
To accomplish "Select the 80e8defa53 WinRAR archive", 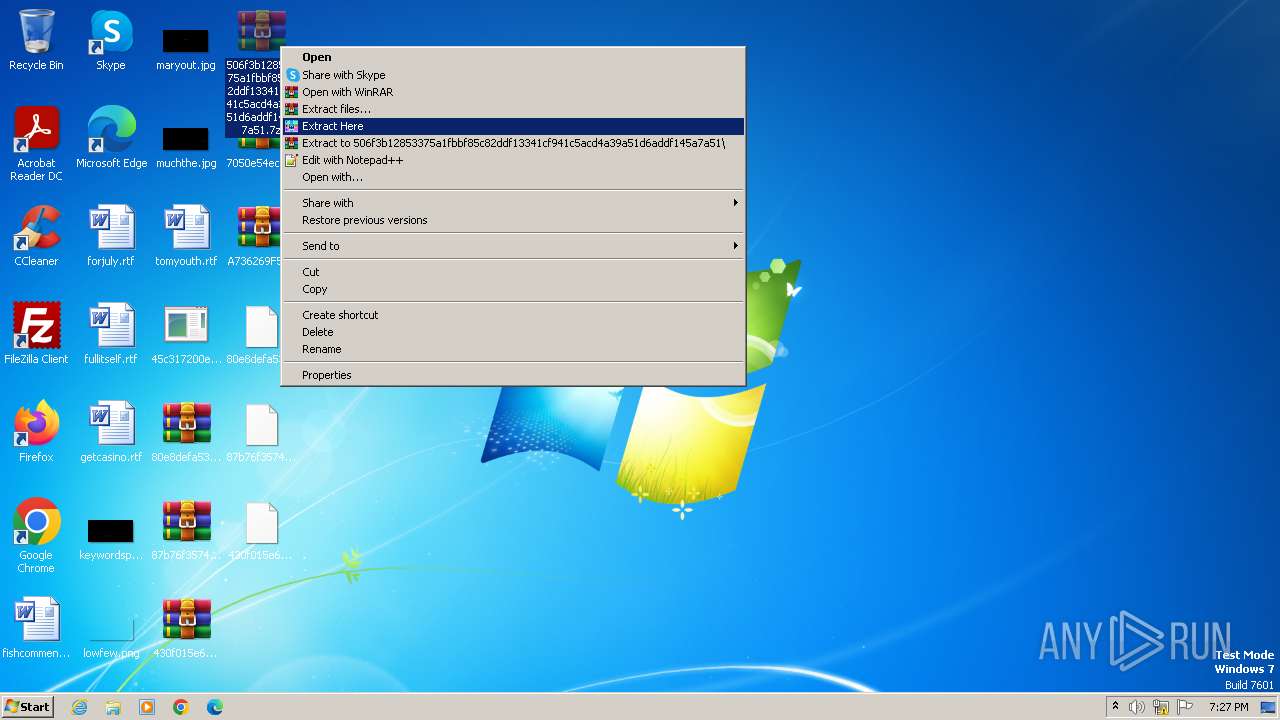I will [x=185, y=432].
